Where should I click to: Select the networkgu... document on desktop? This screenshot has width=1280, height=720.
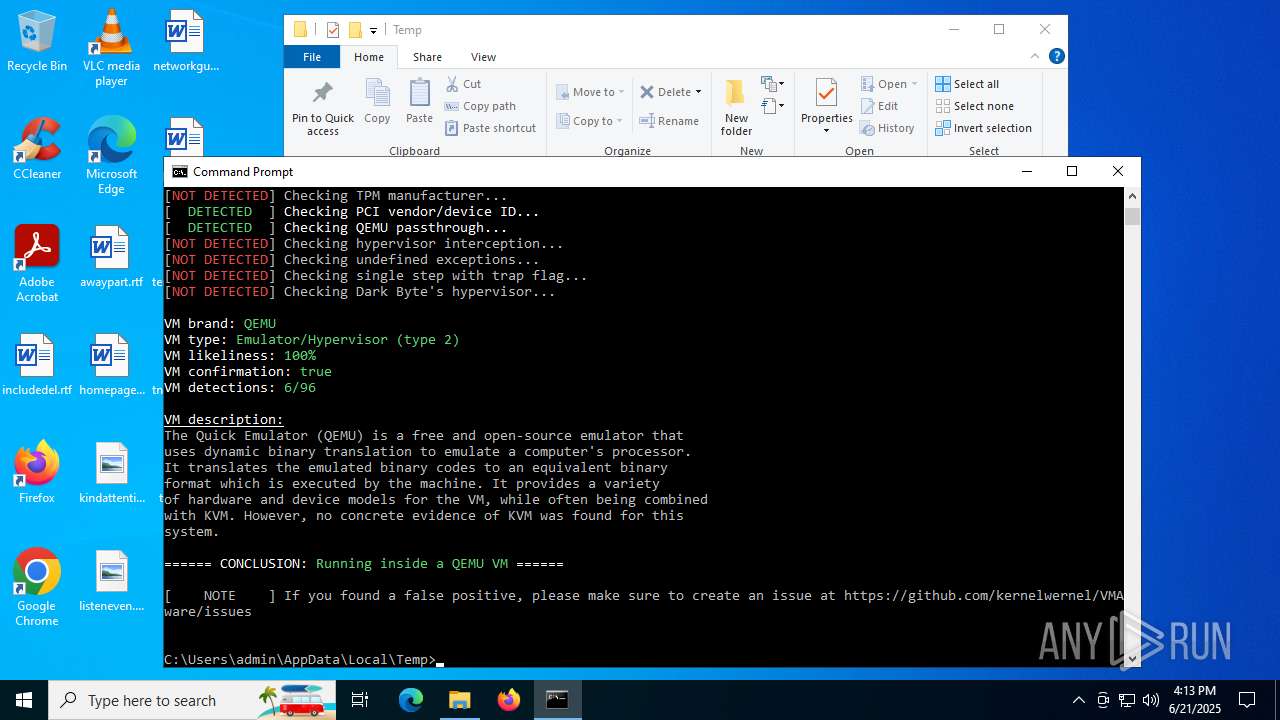[185, 42]
